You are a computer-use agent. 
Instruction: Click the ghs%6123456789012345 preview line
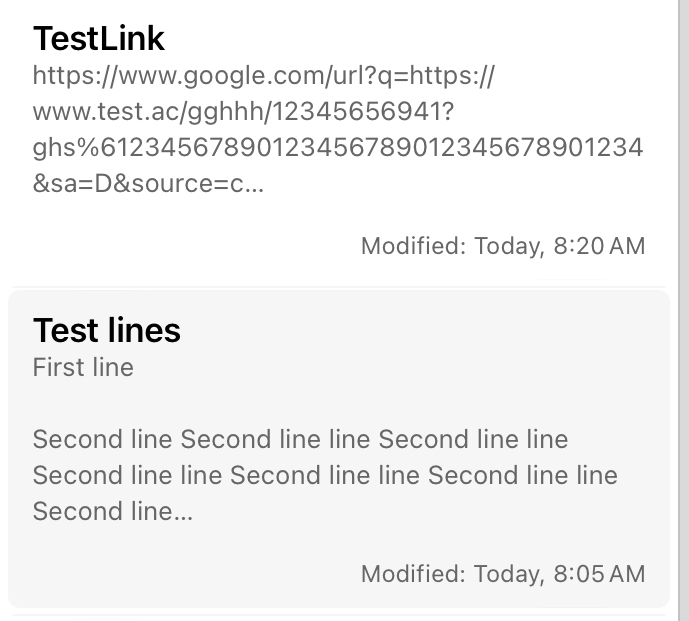338,148
